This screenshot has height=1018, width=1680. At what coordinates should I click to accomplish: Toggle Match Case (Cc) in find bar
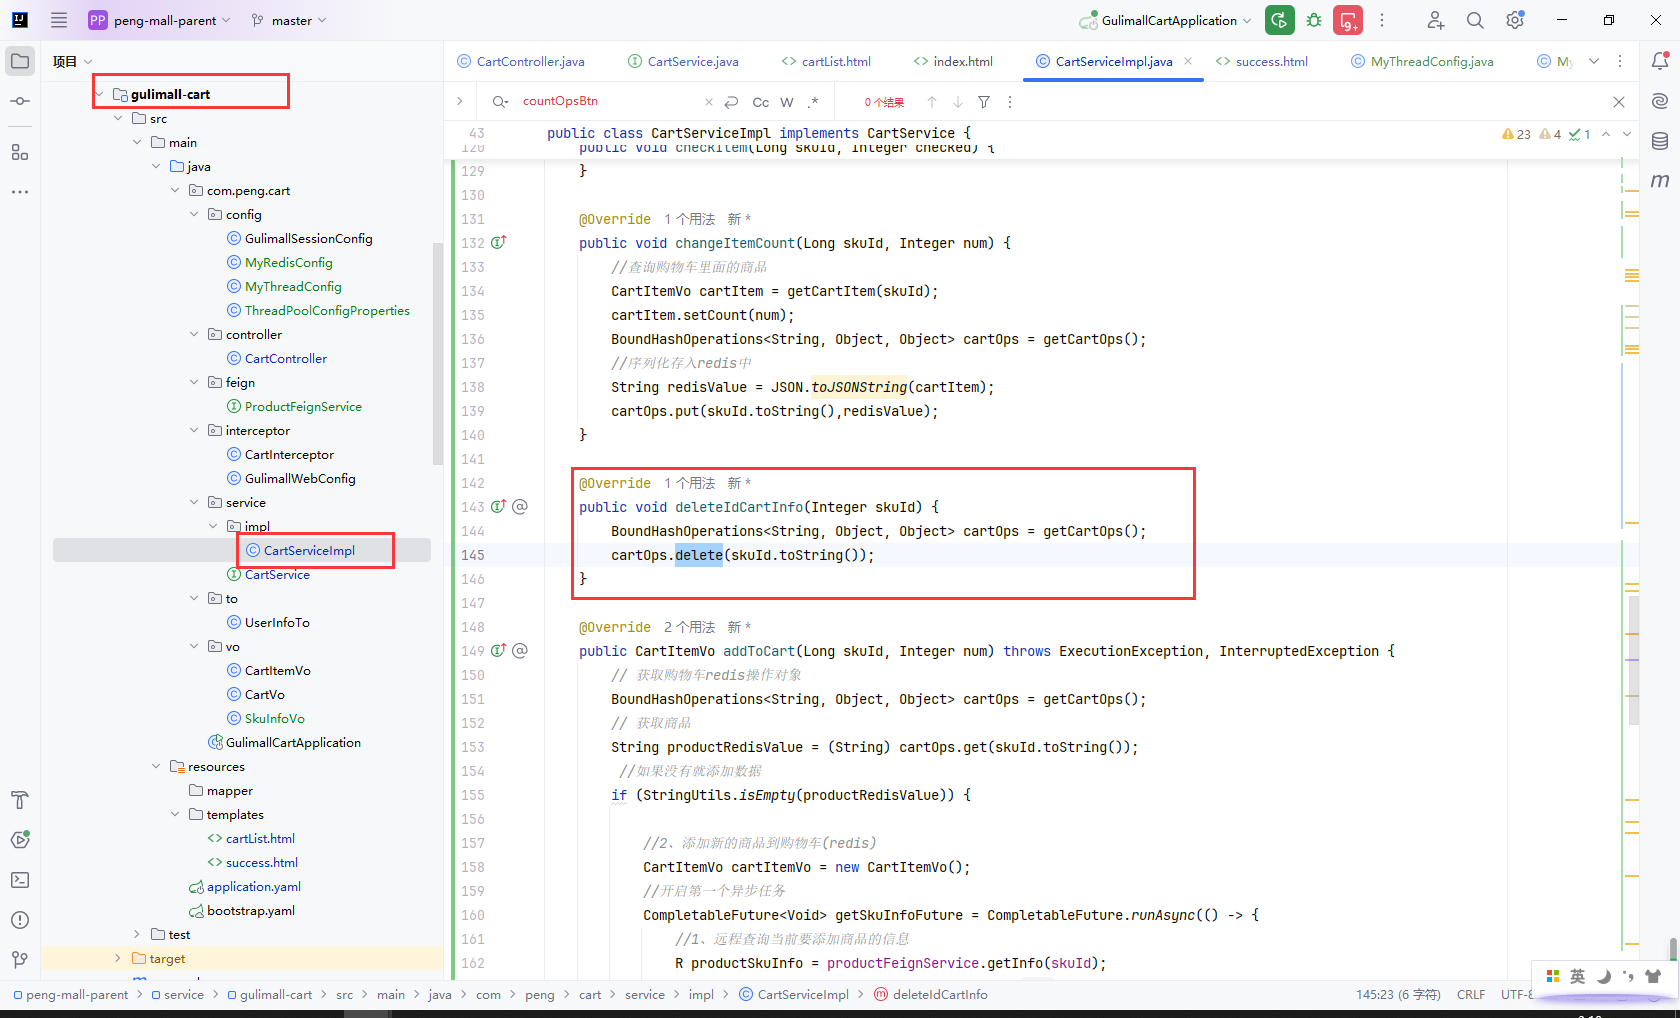[x=761, y=102]
